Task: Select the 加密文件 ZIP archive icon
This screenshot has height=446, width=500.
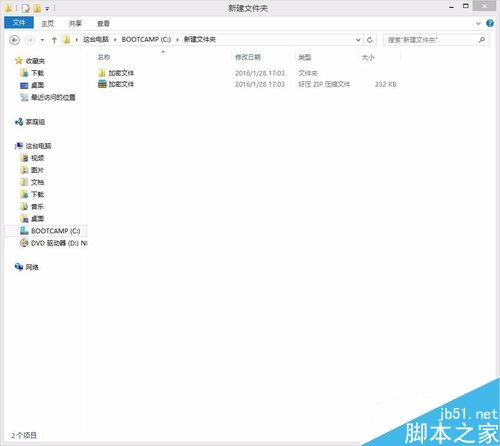Action: pos(102,84)
